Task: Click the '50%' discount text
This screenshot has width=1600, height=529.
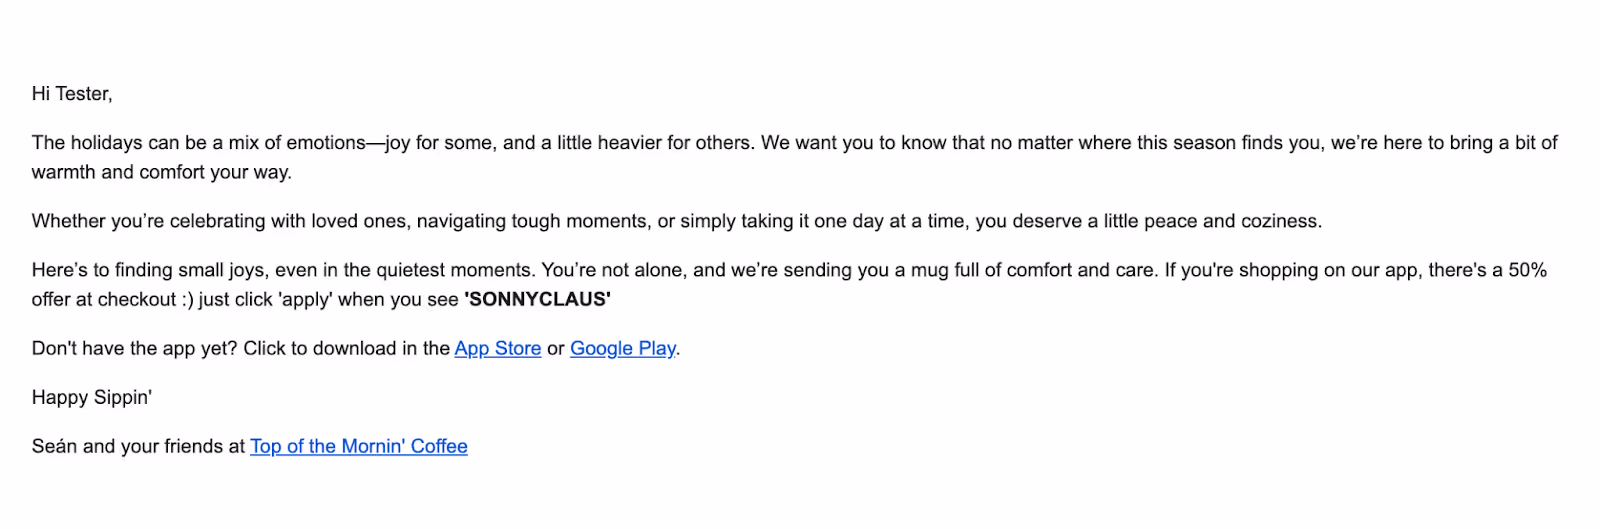Action: [x=1527, y=270]
